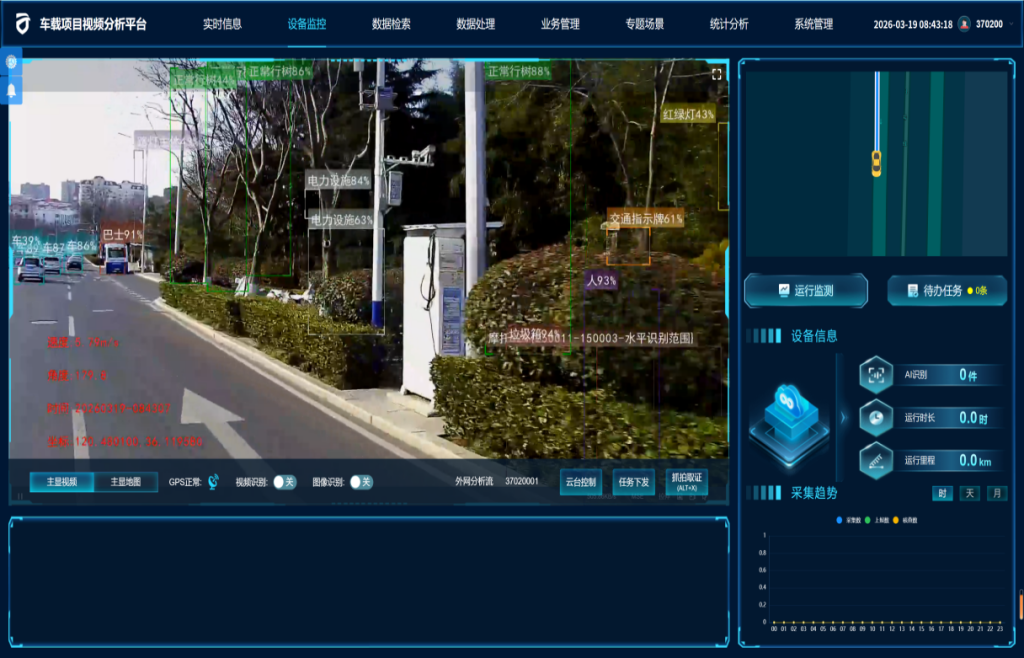Open the 370200 user account dropdown
The image size is (1024, 658).
(x=989, y=24)
